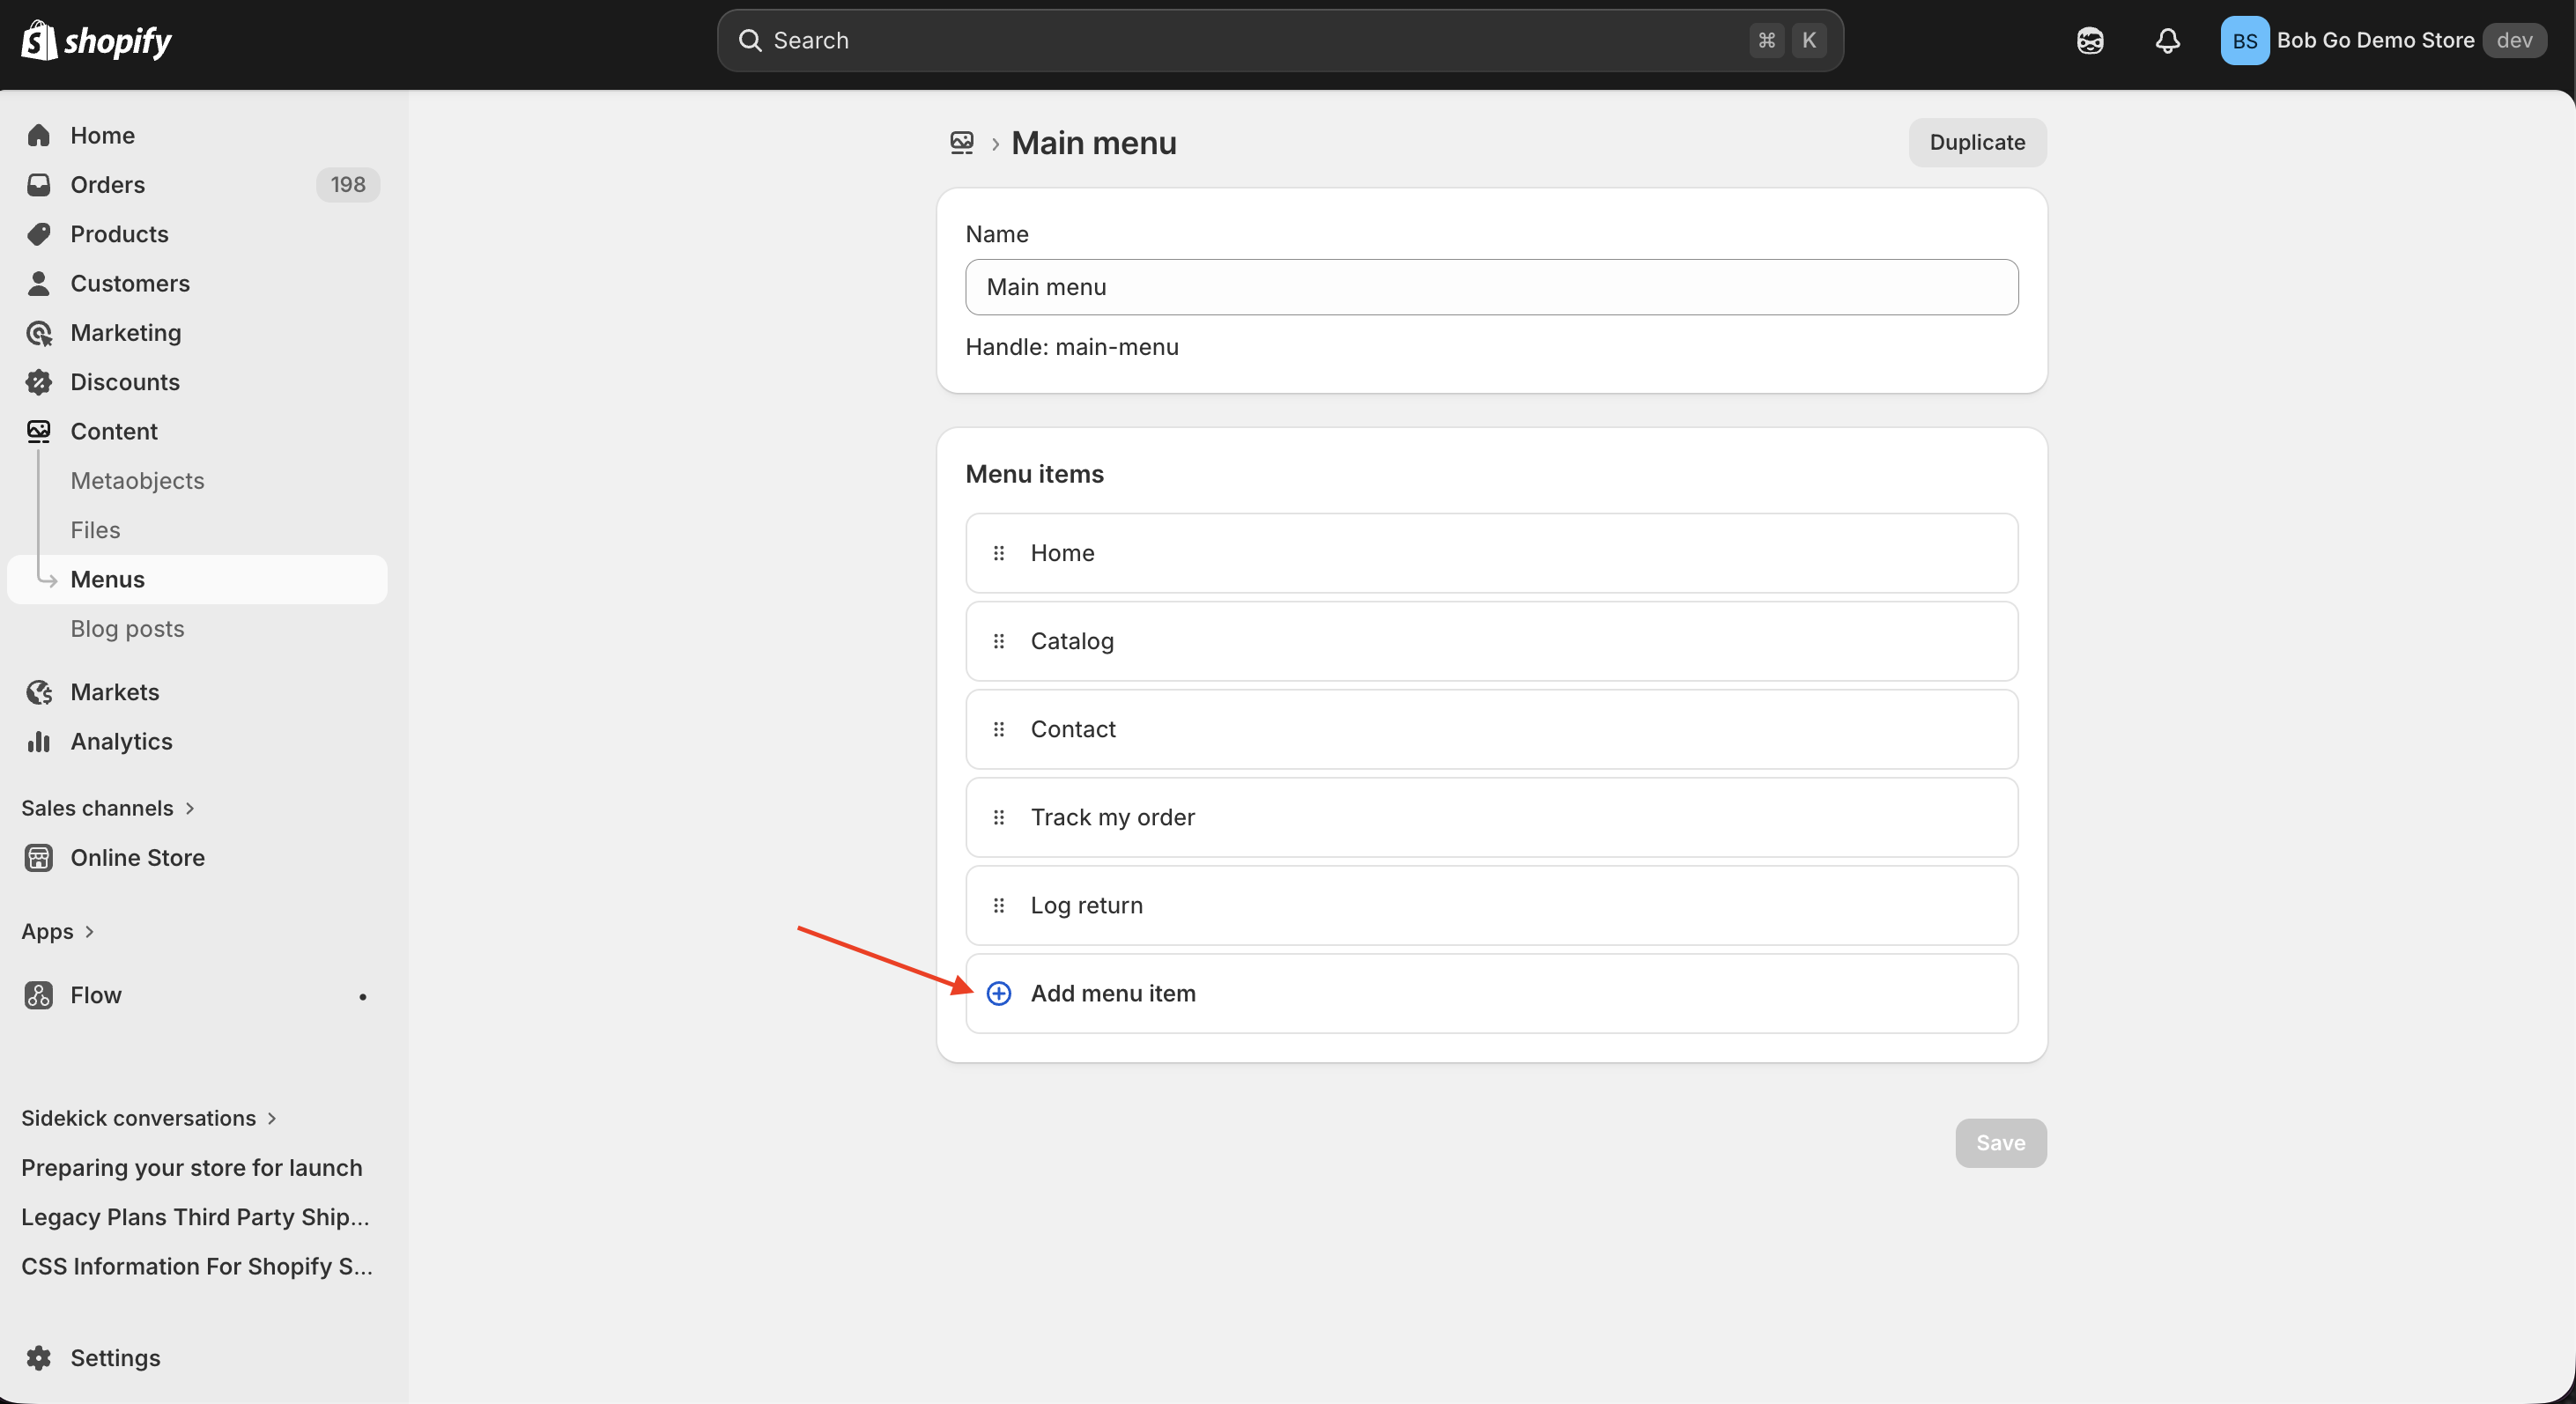Open the notifications bell
This screenshot has width=2576, height=1404.
(2167, 40)
